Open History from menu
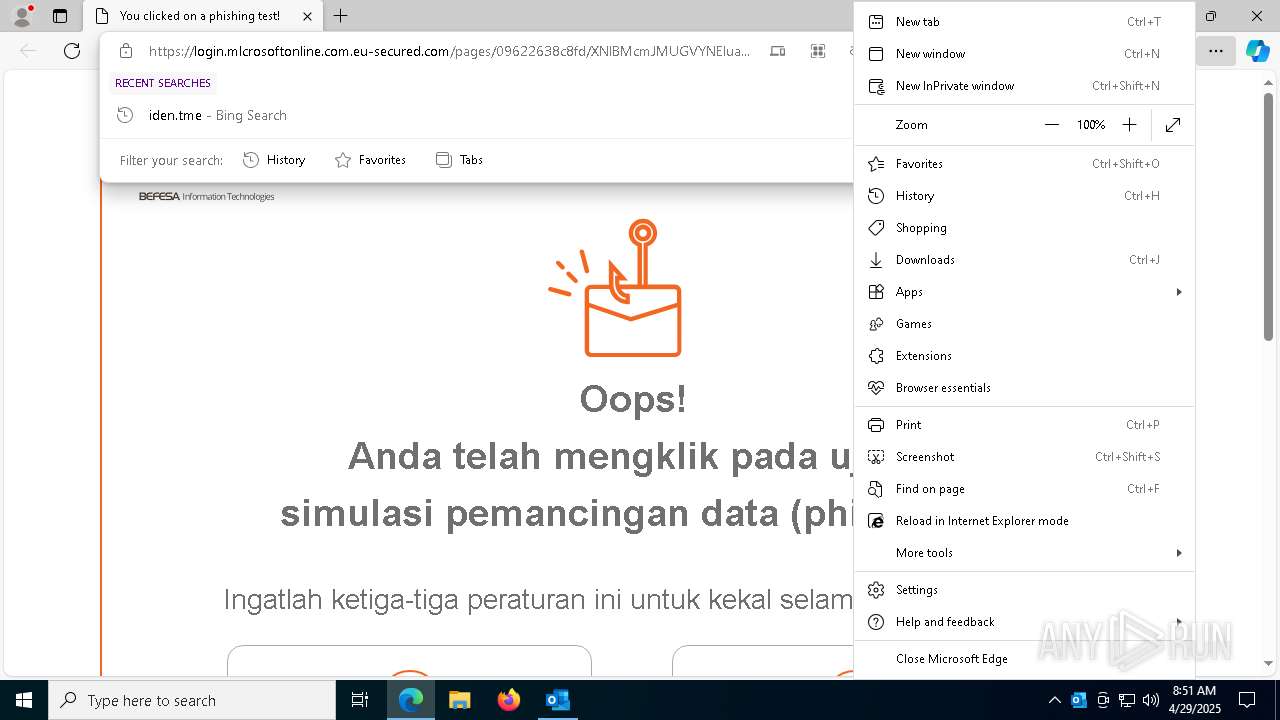Viewport: 1280px width, 720px height. coord(1024,196)
